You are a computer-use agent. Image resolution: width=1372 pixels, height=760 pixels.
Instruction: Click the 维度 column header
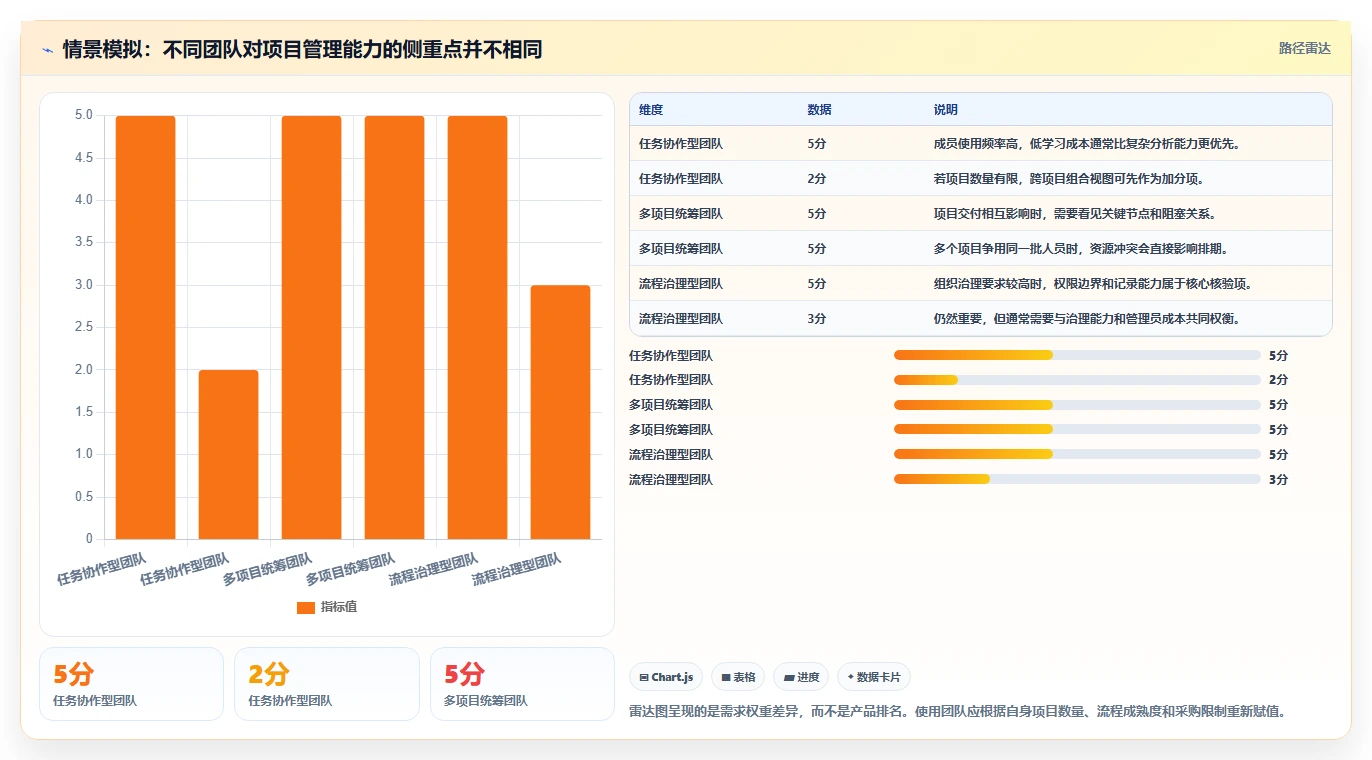[651, 110]
